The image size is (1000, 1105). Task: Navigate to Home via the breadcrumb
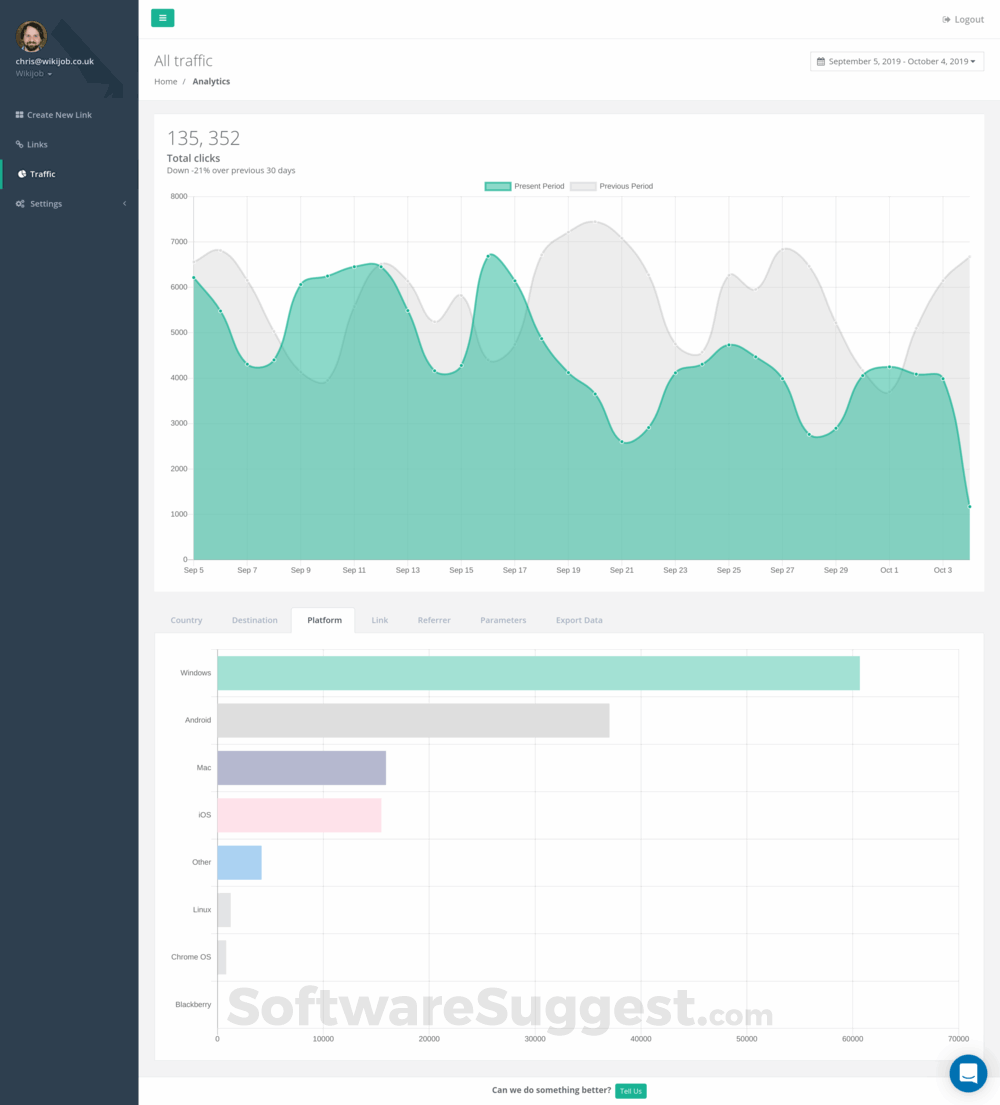(165, 81)
